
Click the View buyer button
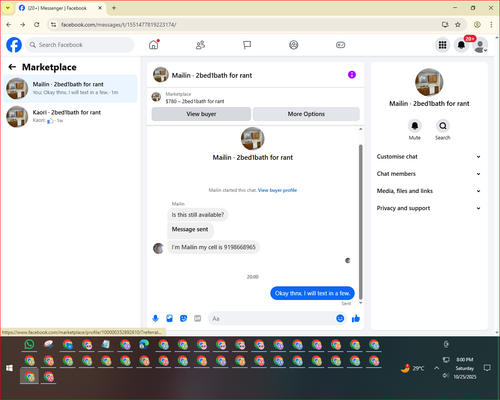201,114
